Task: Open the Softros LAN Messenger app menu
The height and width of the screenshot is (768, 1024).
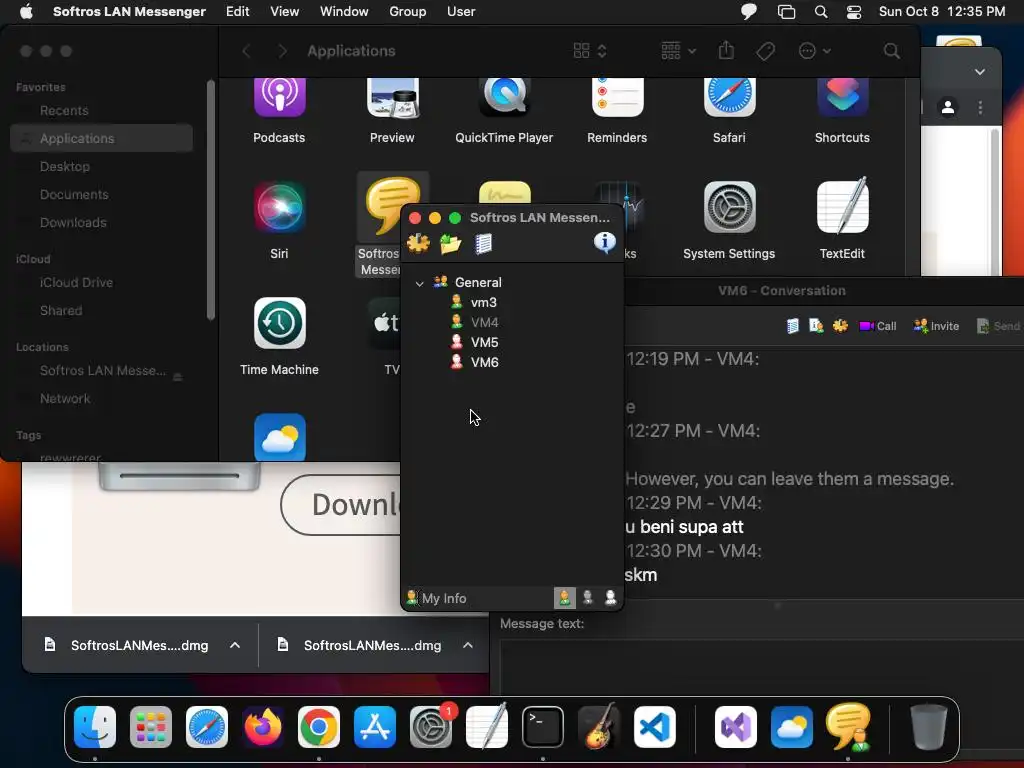Action: 129,11
